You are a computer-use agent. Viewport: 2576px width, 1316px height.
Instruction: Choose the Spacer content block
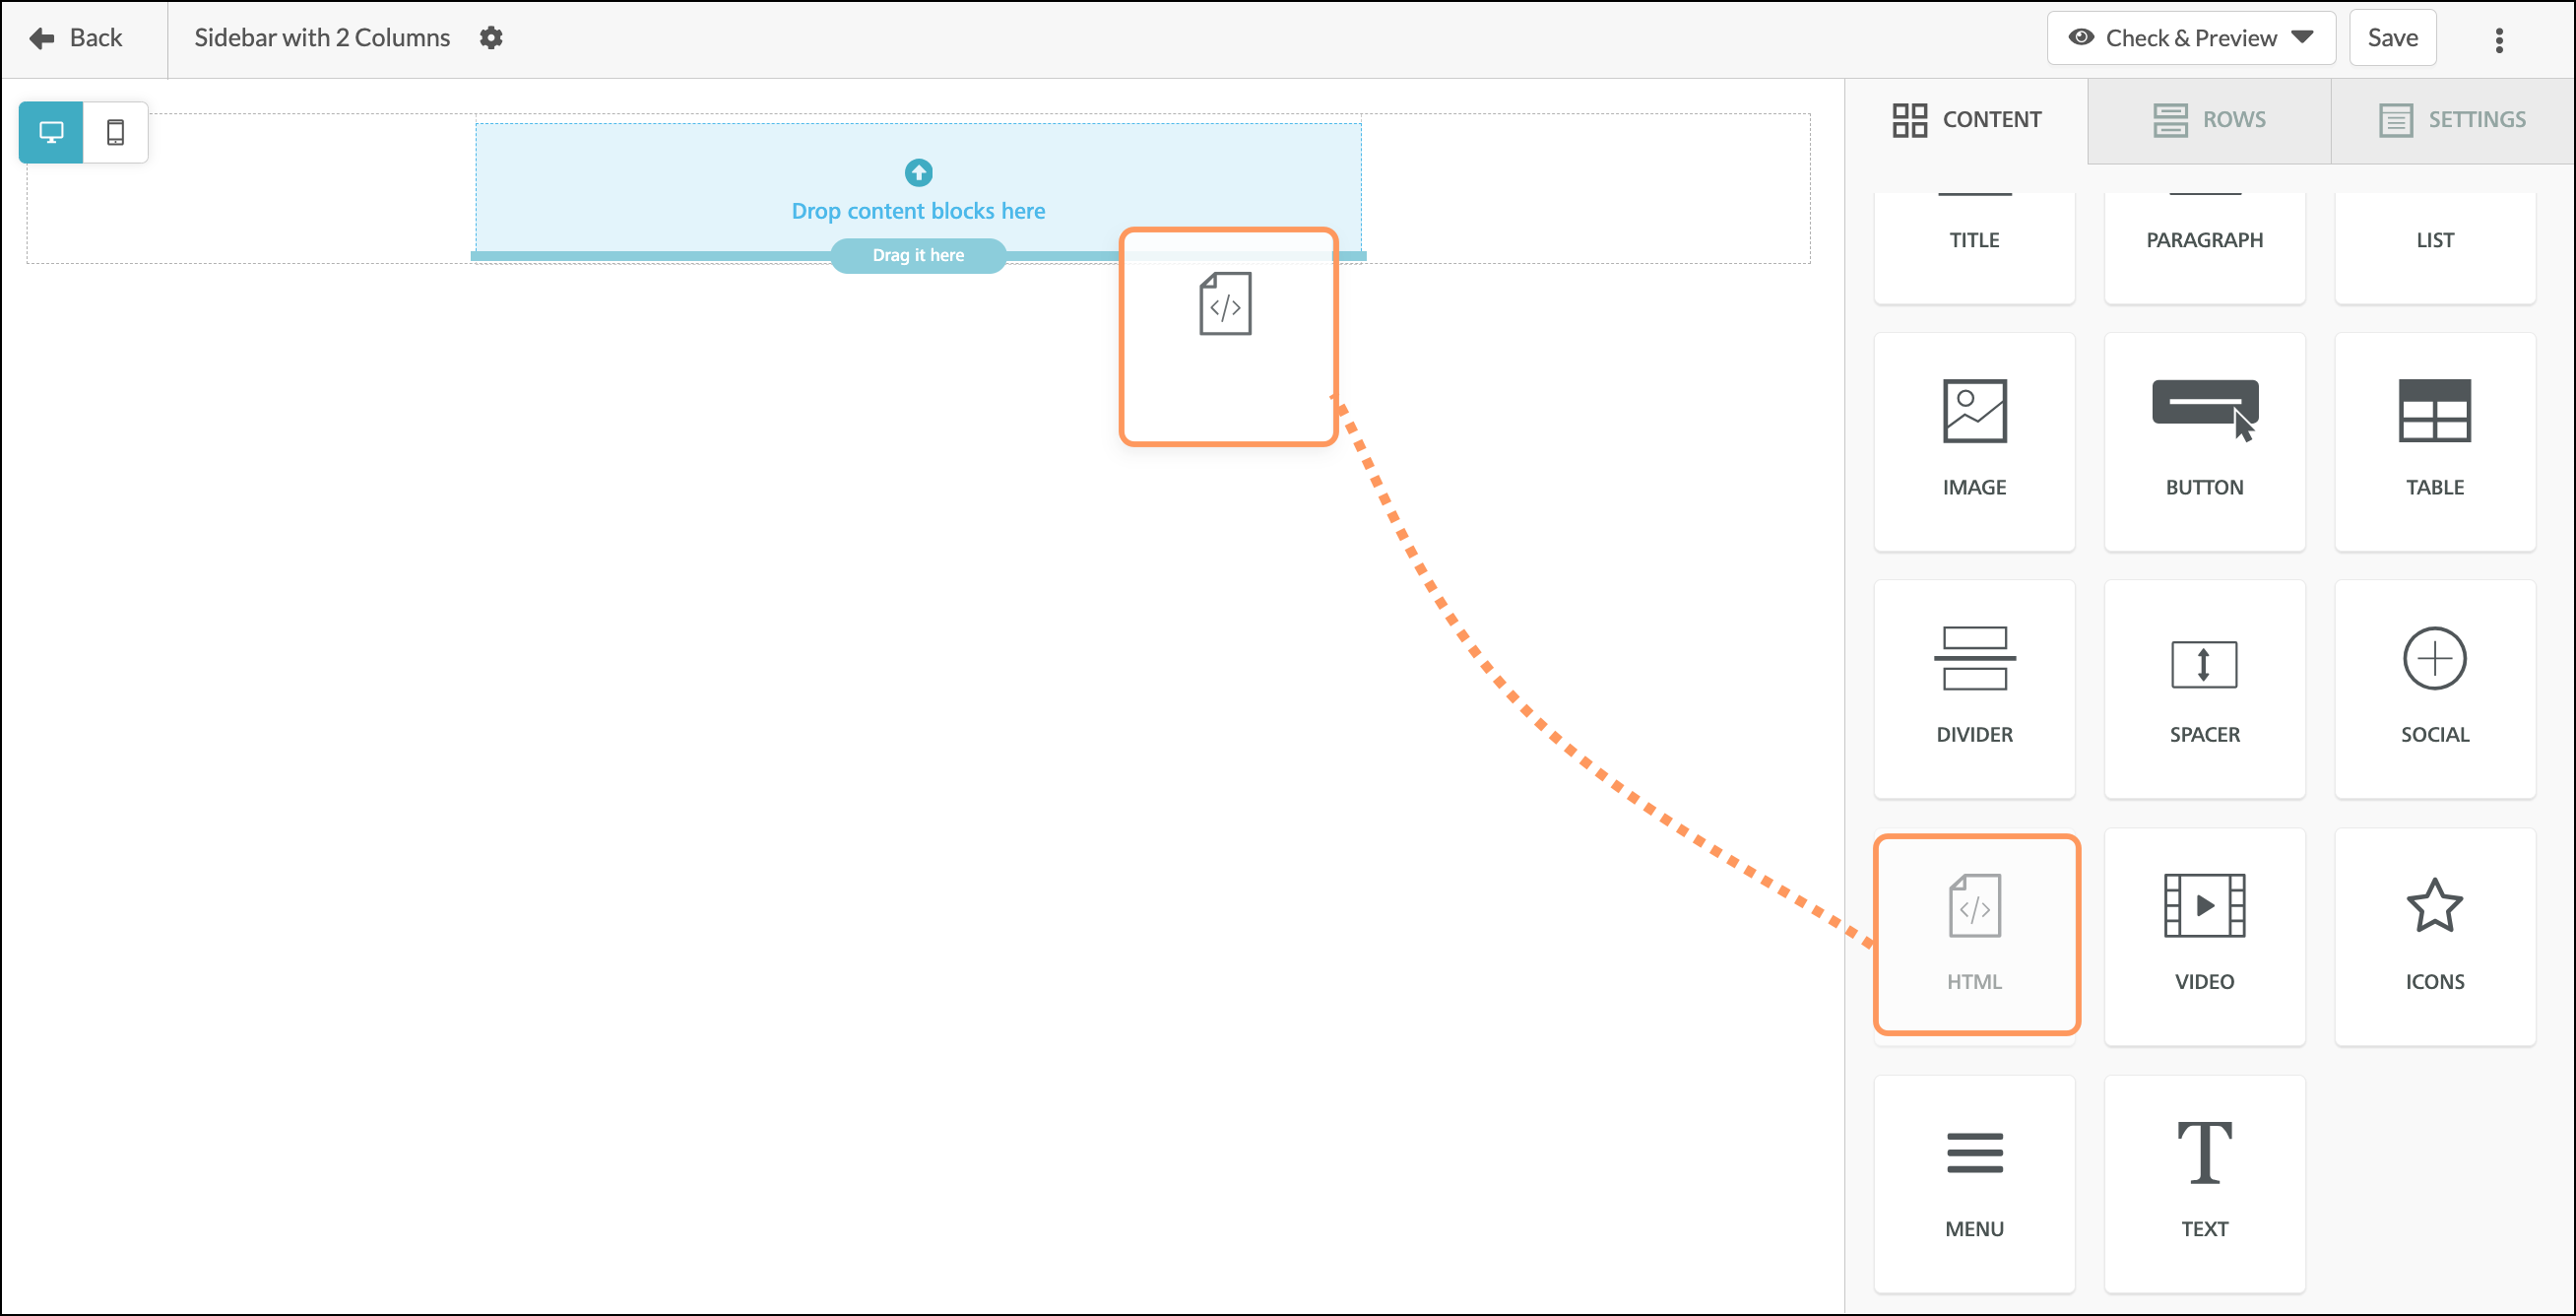click(x=2204, y=688)
